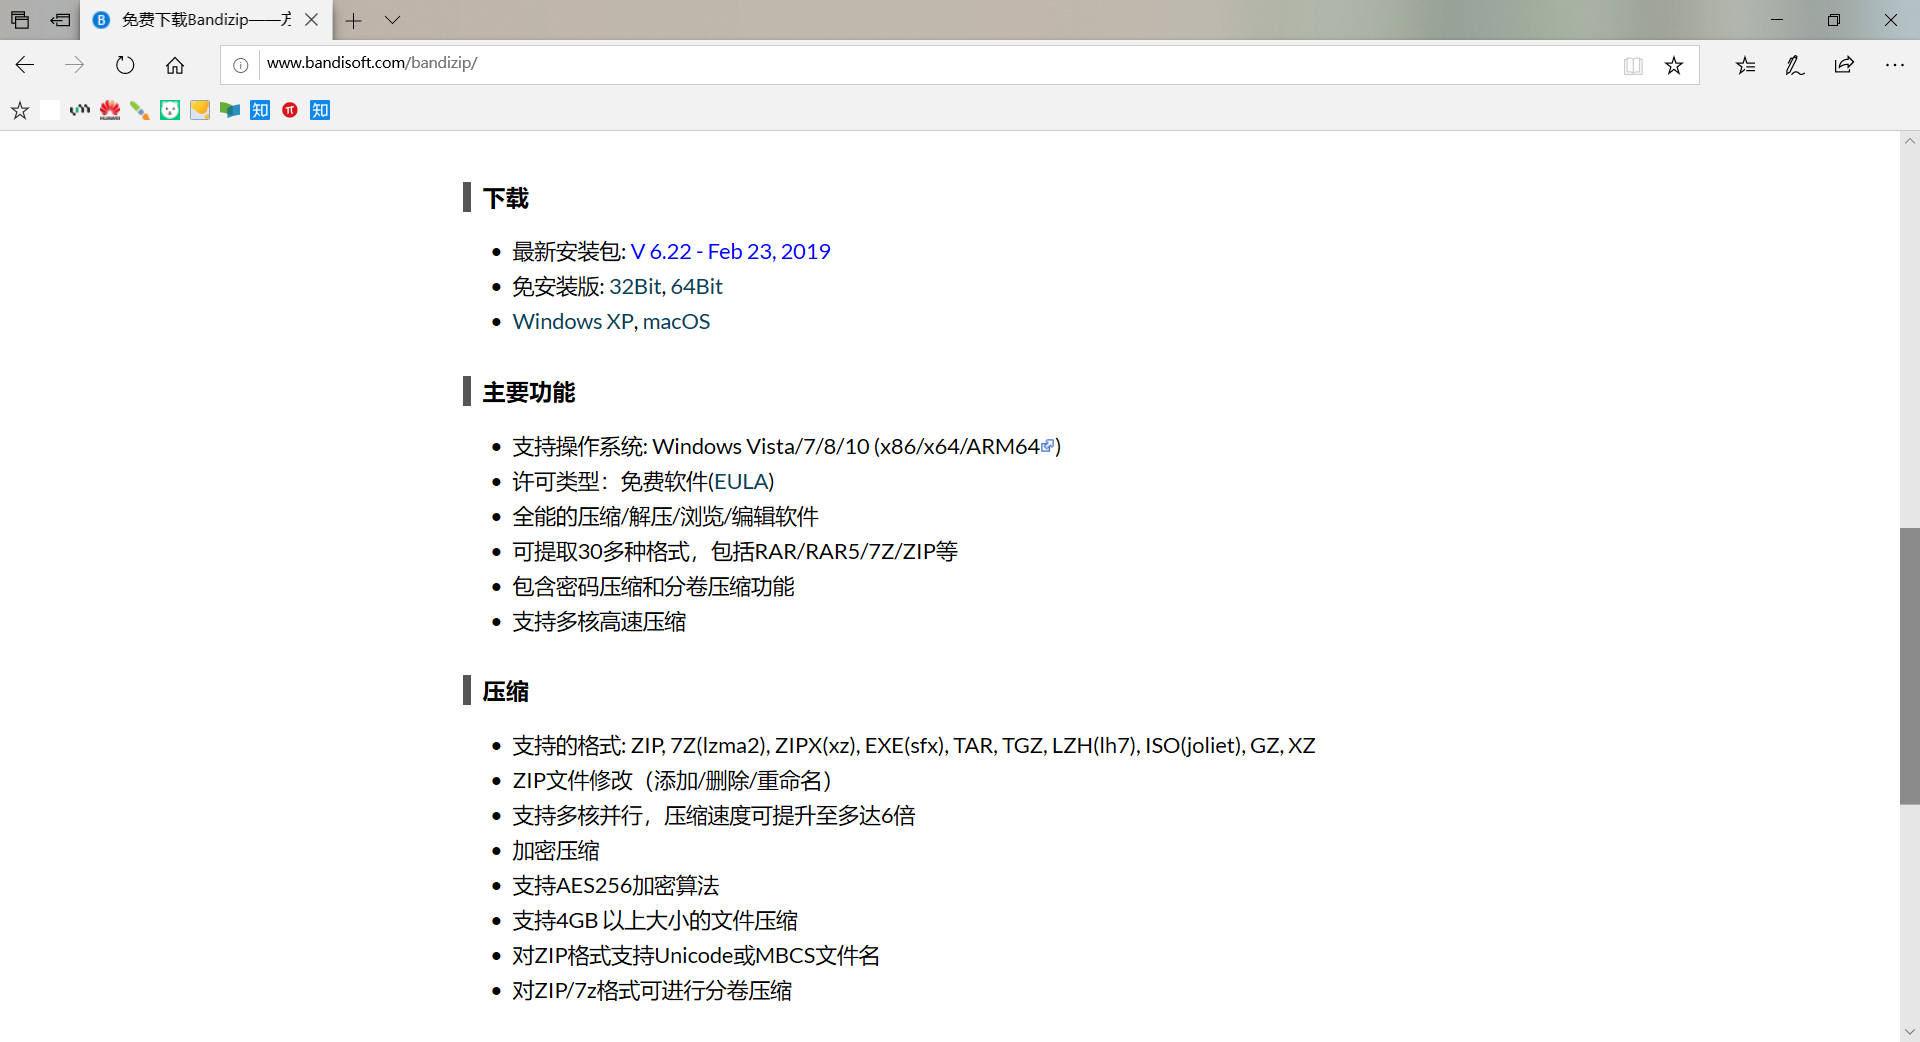The height and width of the screenshot is (1042, 1920).
Task: Select the 免费下载Bandizip tab
Action: (x=206, y=20)
